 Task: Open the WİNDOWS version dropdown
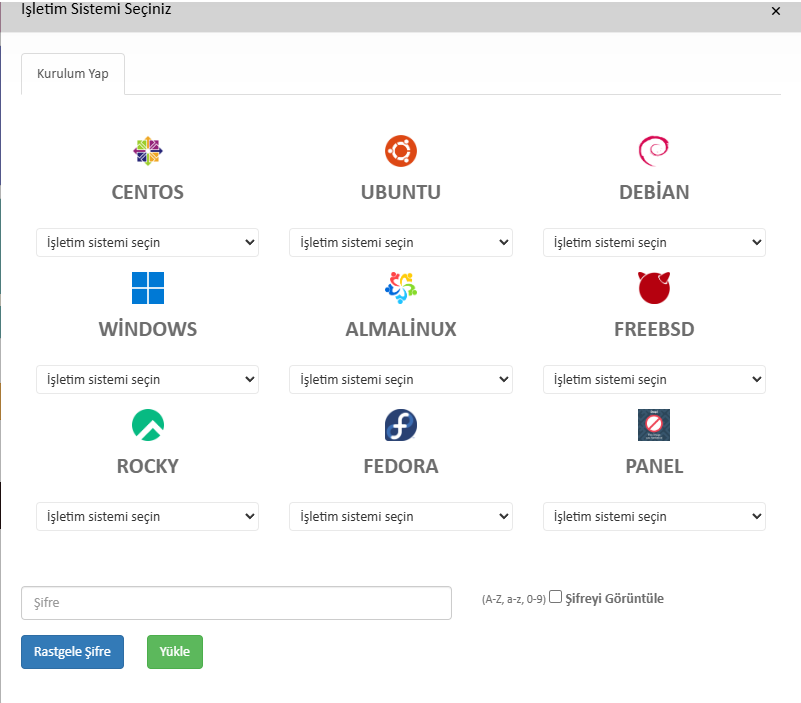(x=148, y=379)
